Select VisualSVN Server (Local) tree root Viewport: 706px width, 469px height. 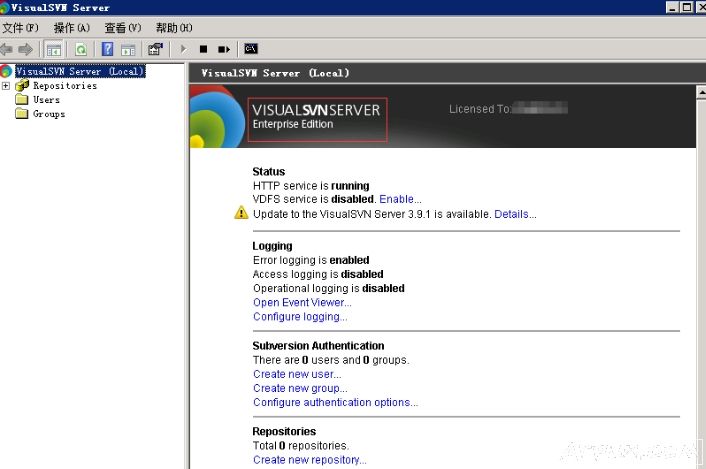80,71
